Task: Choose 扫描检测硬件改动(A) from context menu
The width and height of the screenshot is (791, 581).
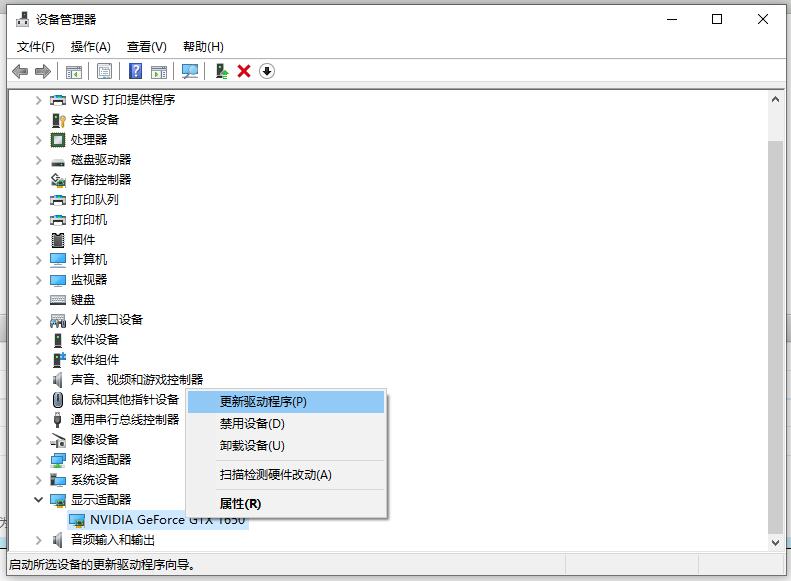Action: [x=286, y=475]
